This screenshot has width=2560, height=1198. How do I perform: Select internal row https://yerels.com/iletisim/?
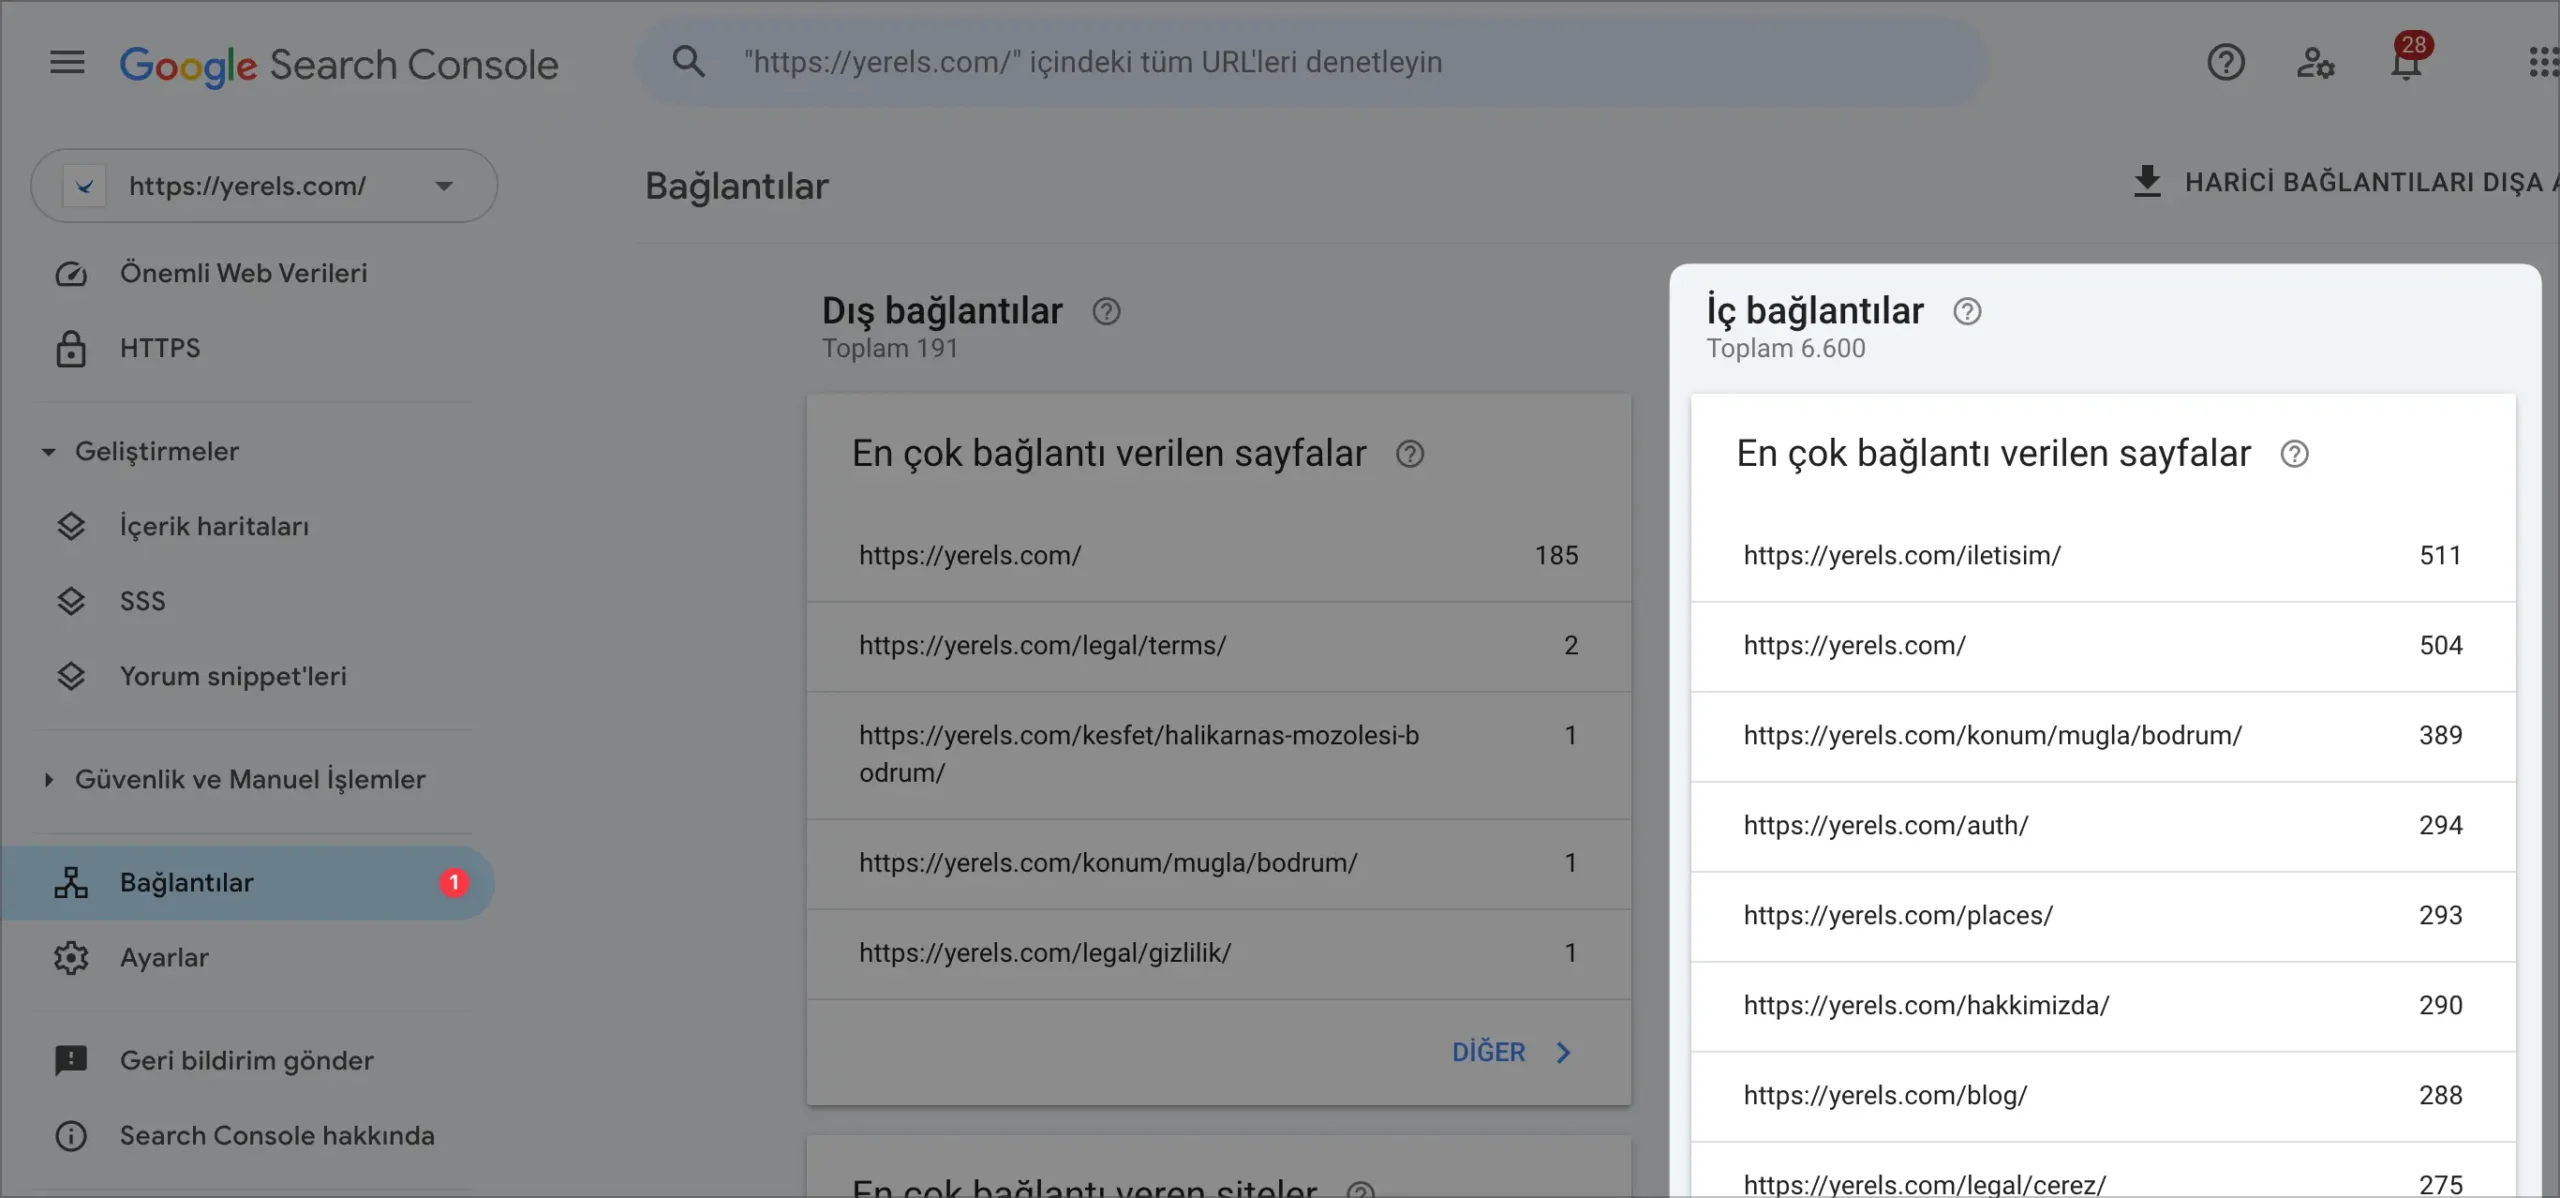point(2103,556)
